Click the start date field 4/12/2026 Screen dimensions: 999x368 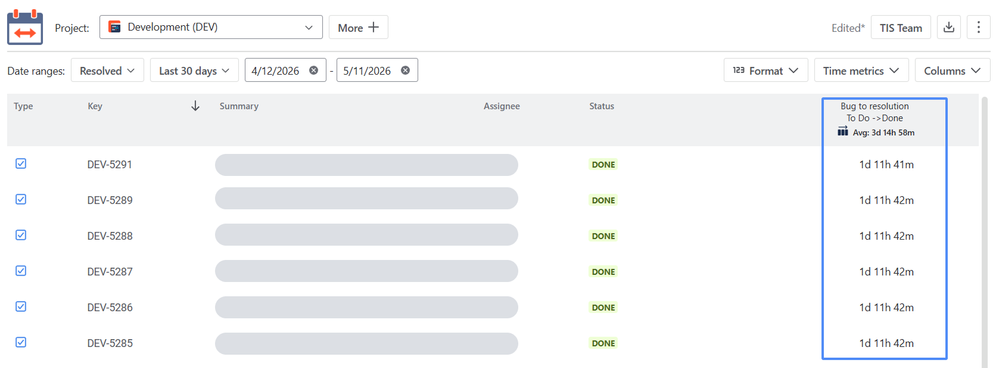[285, 71]
